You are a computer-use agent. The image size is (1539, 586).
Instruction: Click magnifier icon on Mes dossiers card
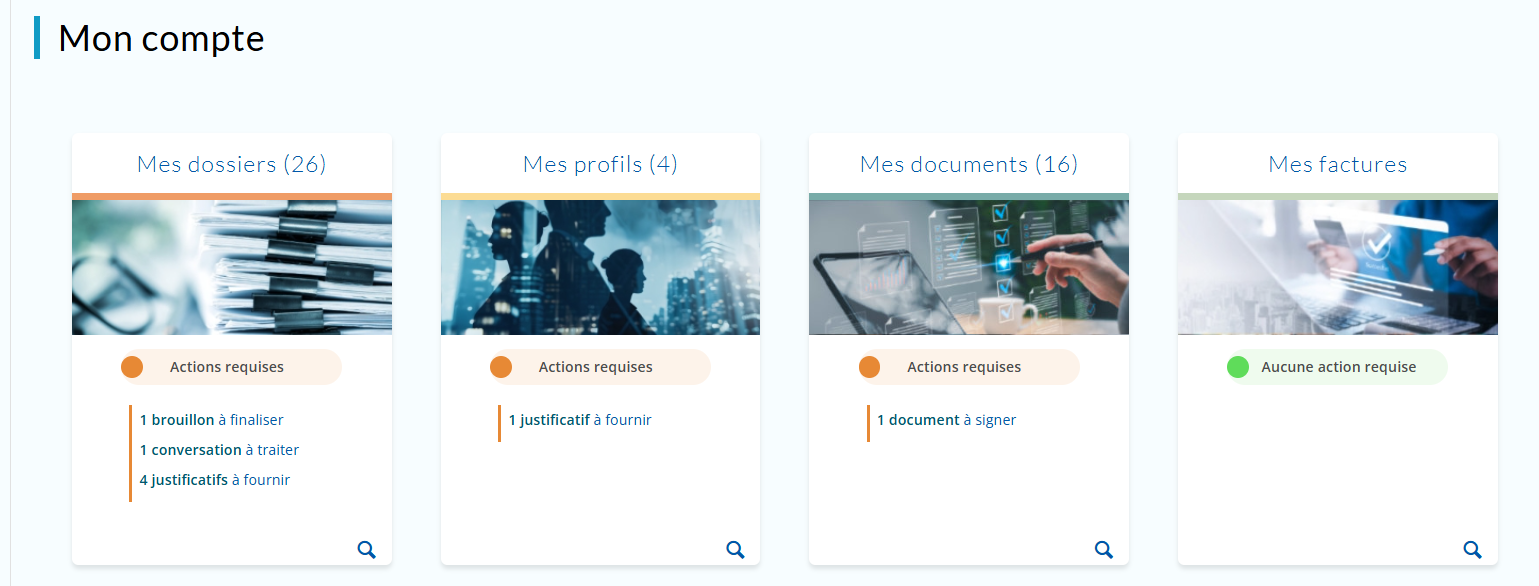(x=367, y=549)
